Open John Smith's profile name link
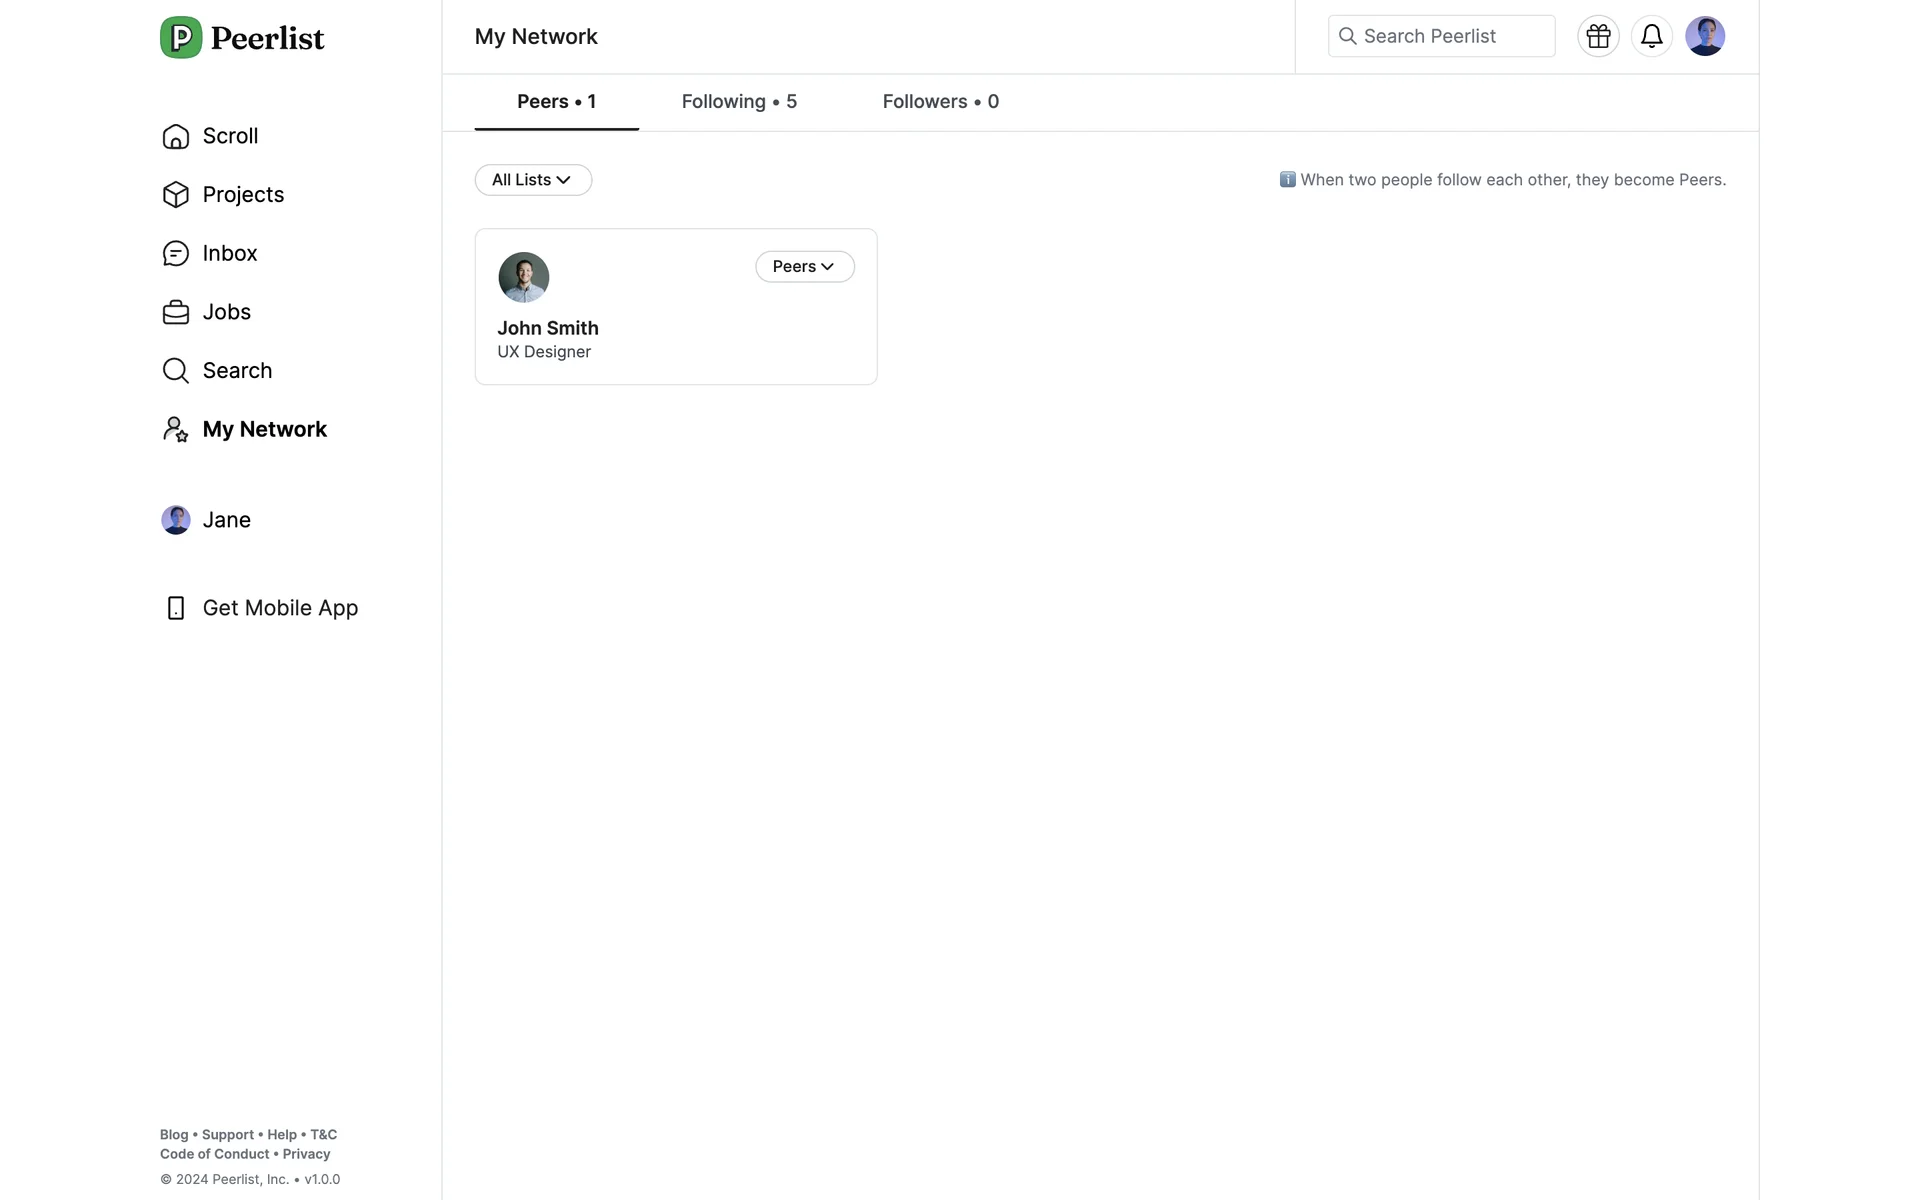This screenshot has height=1200, width=1920. (548, 329)
